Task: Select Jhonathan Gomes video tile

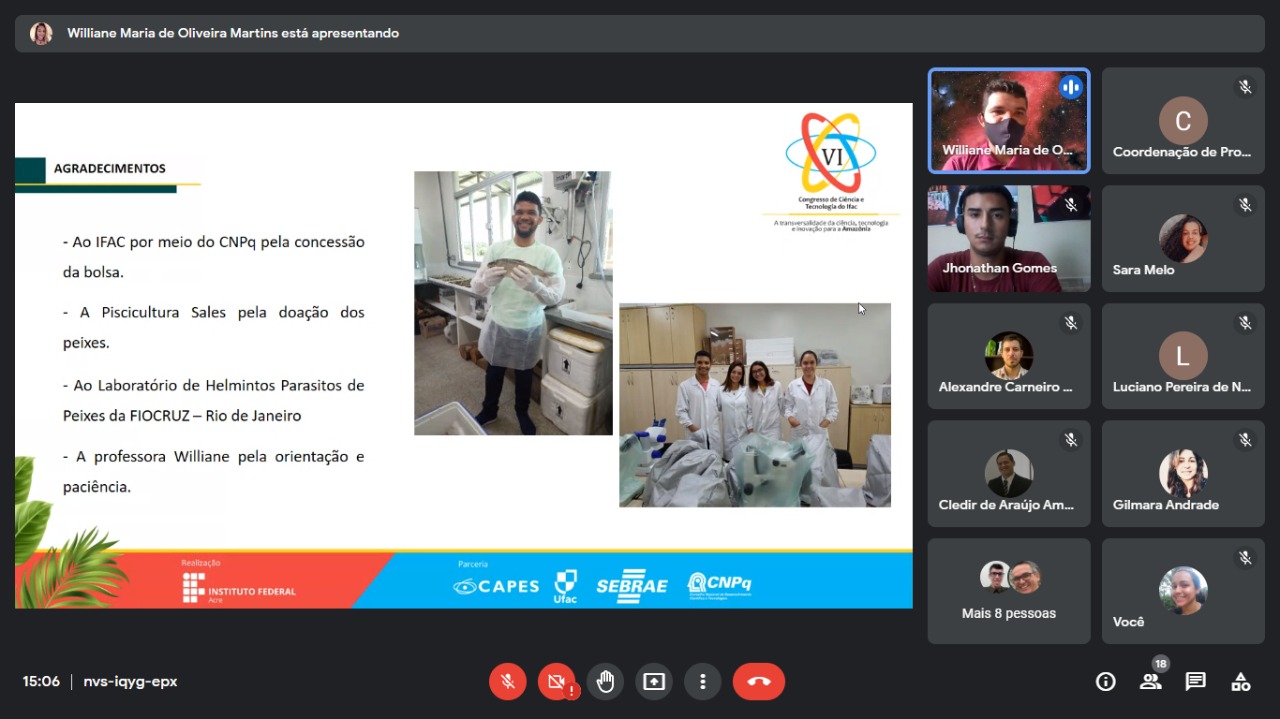Action: coord(1008,238)
